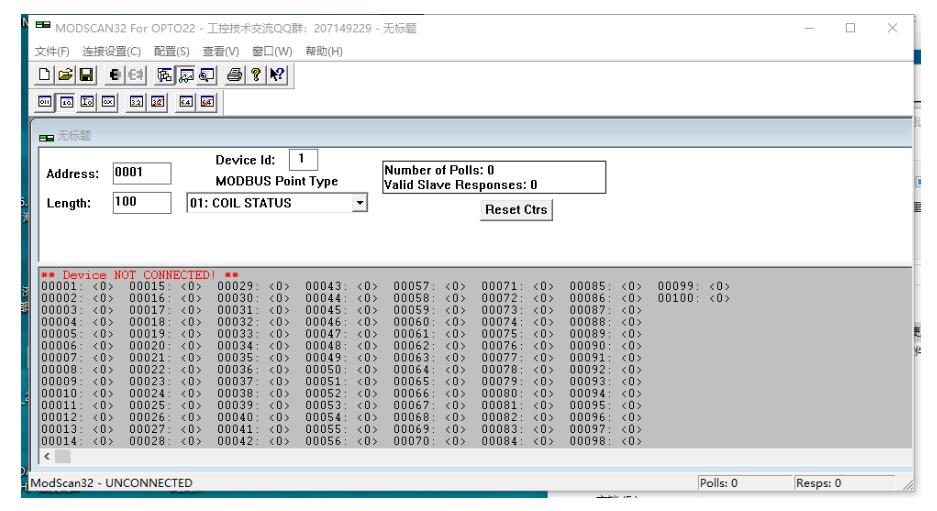Click the Valid Slave Responses text

pyautogui.click(x=461, y=185)
